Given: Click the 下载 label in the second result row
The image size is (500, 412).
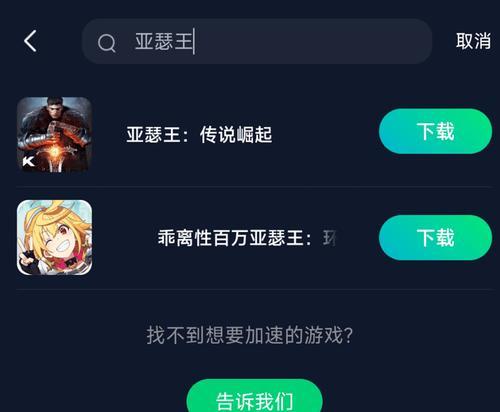Looking at the screenshot, I should coord(435,238).
